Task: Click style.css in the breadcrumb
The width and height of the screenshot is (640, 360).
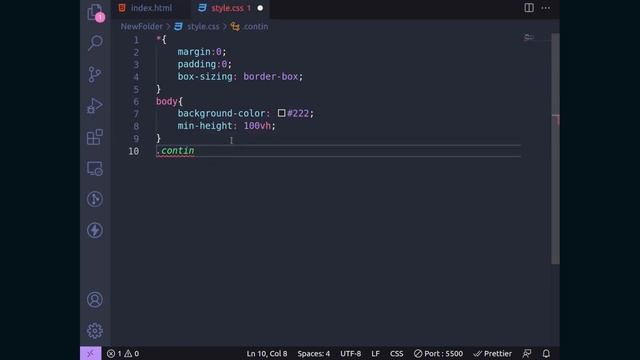Action: (x=203, y=27)
